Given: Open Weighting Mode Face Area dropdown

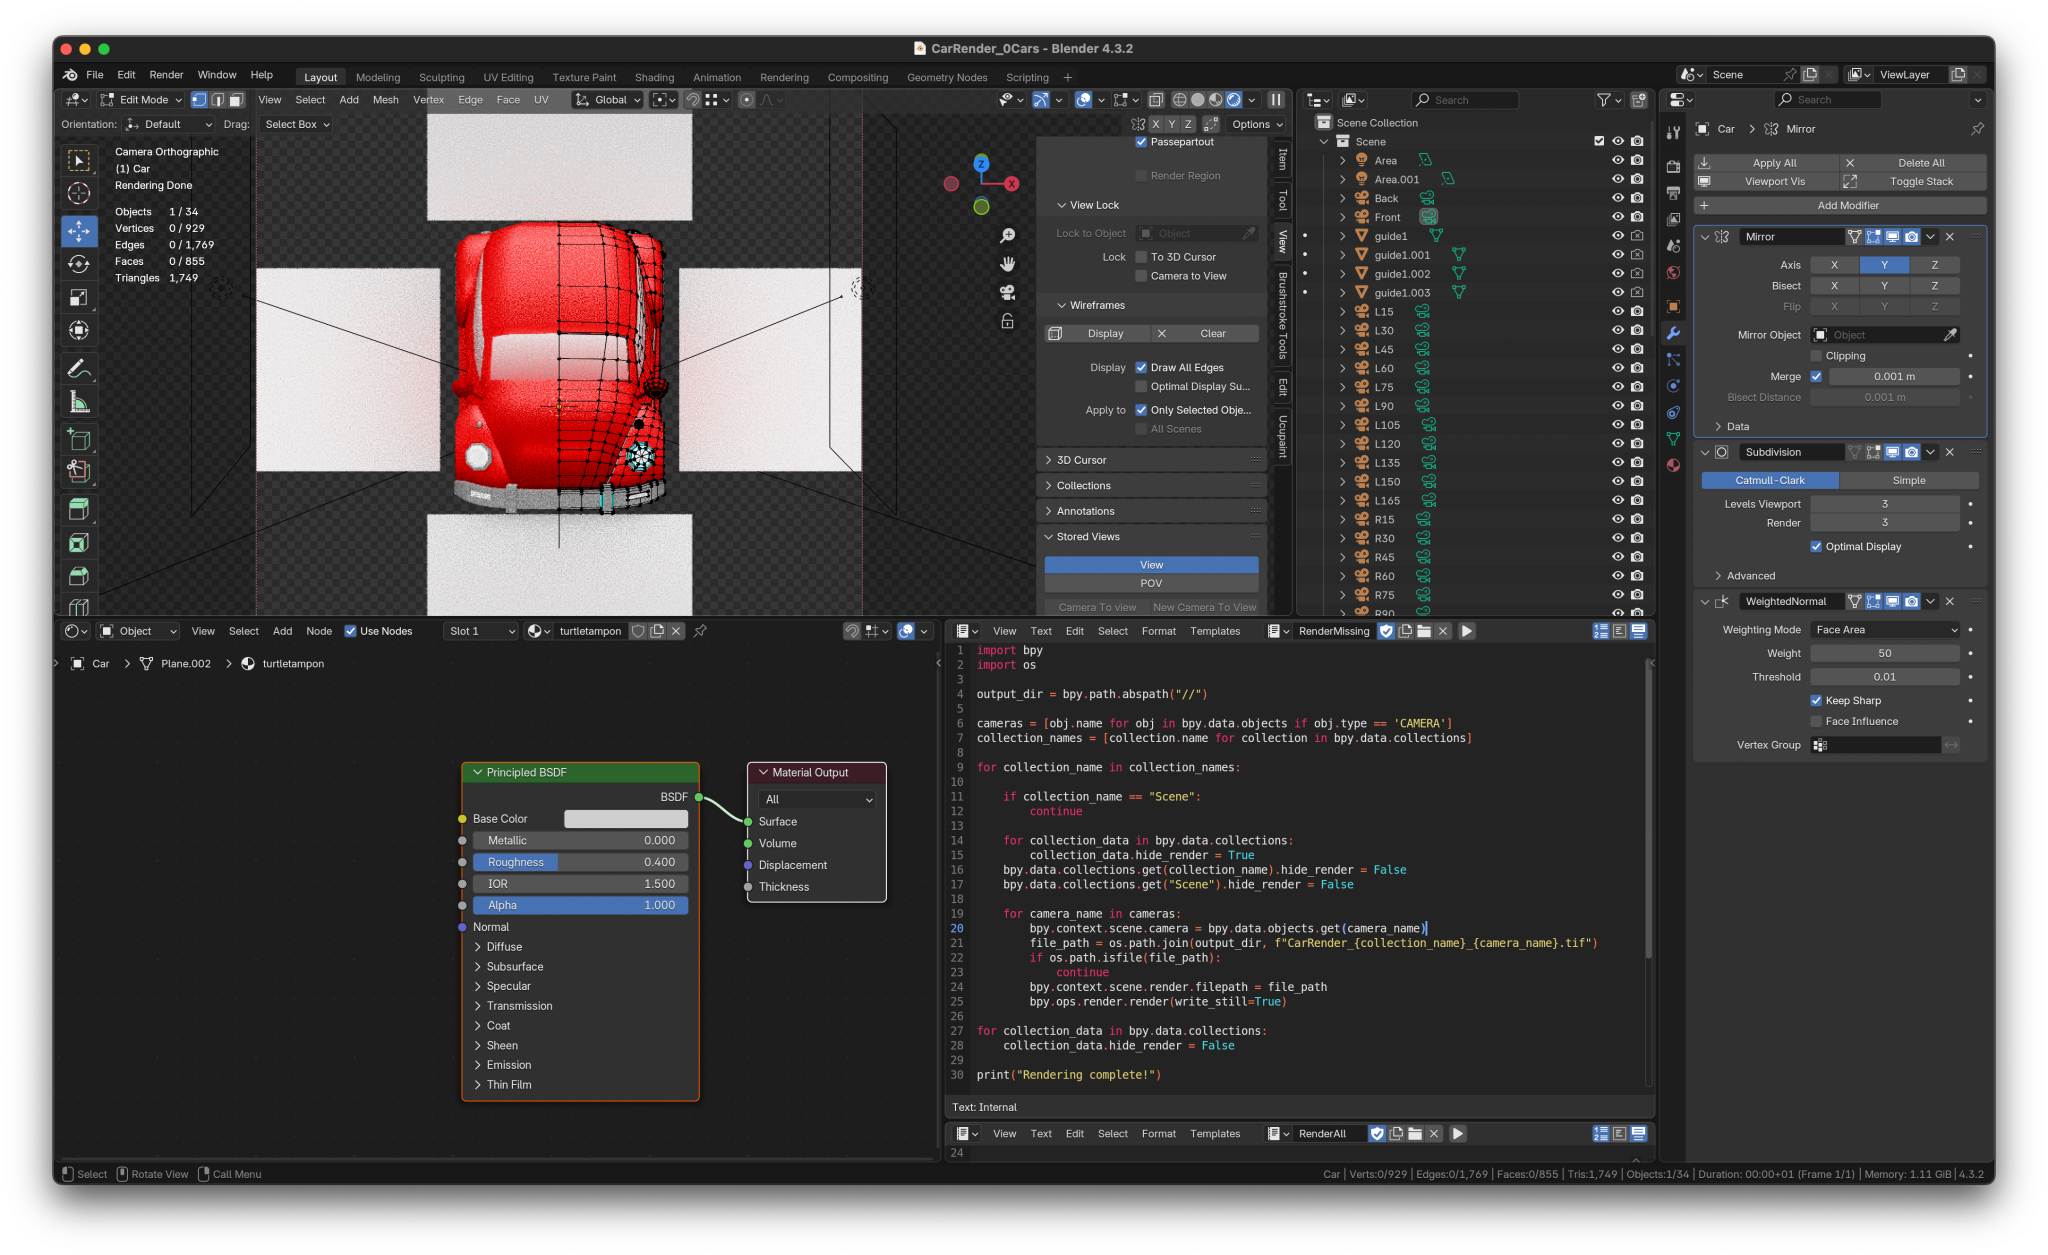Looking at the screenshot, I should (1885, 630).
